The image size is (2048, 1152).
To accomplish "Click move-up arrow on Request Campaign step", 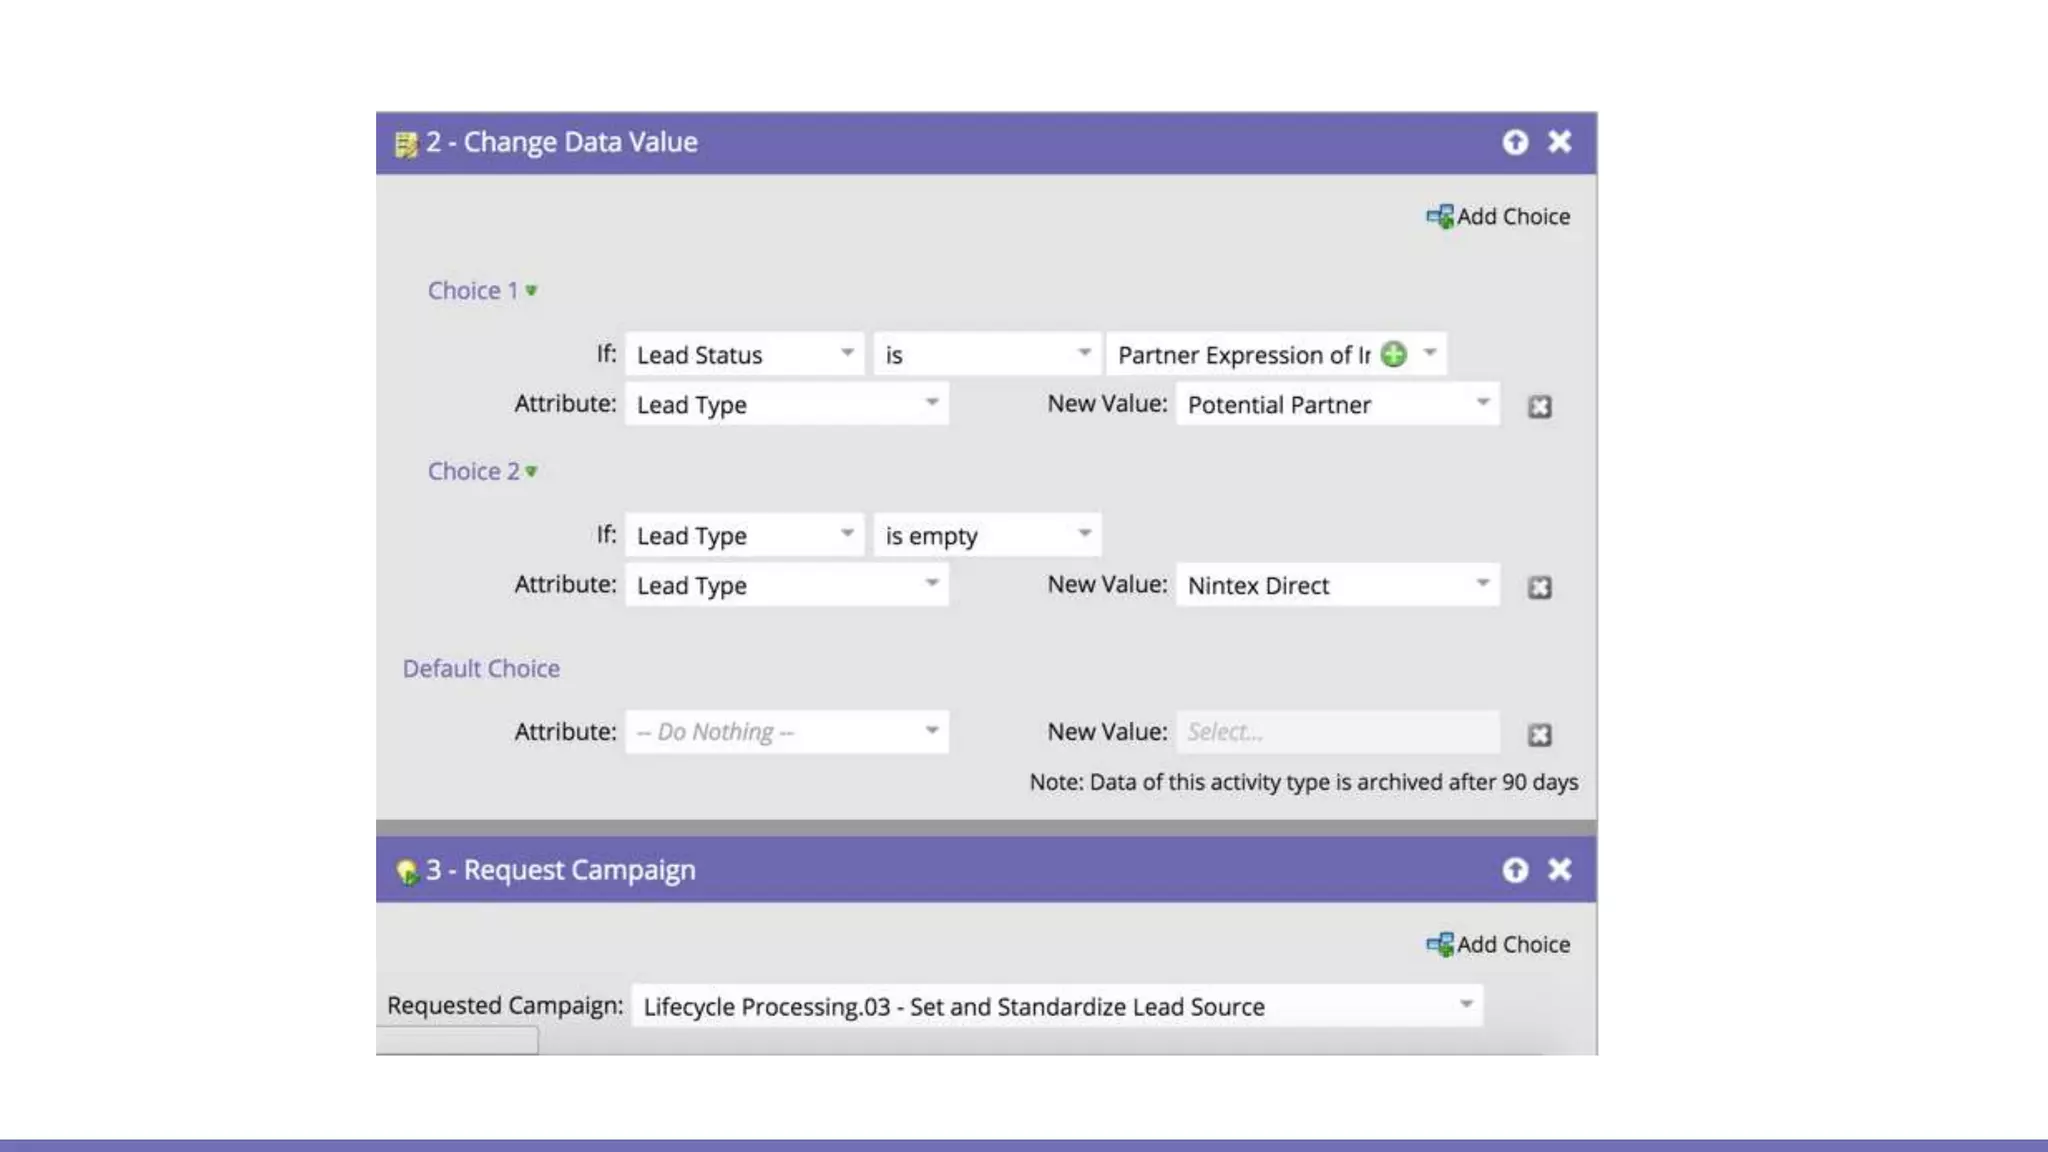I will click(x=1515, y=870).
